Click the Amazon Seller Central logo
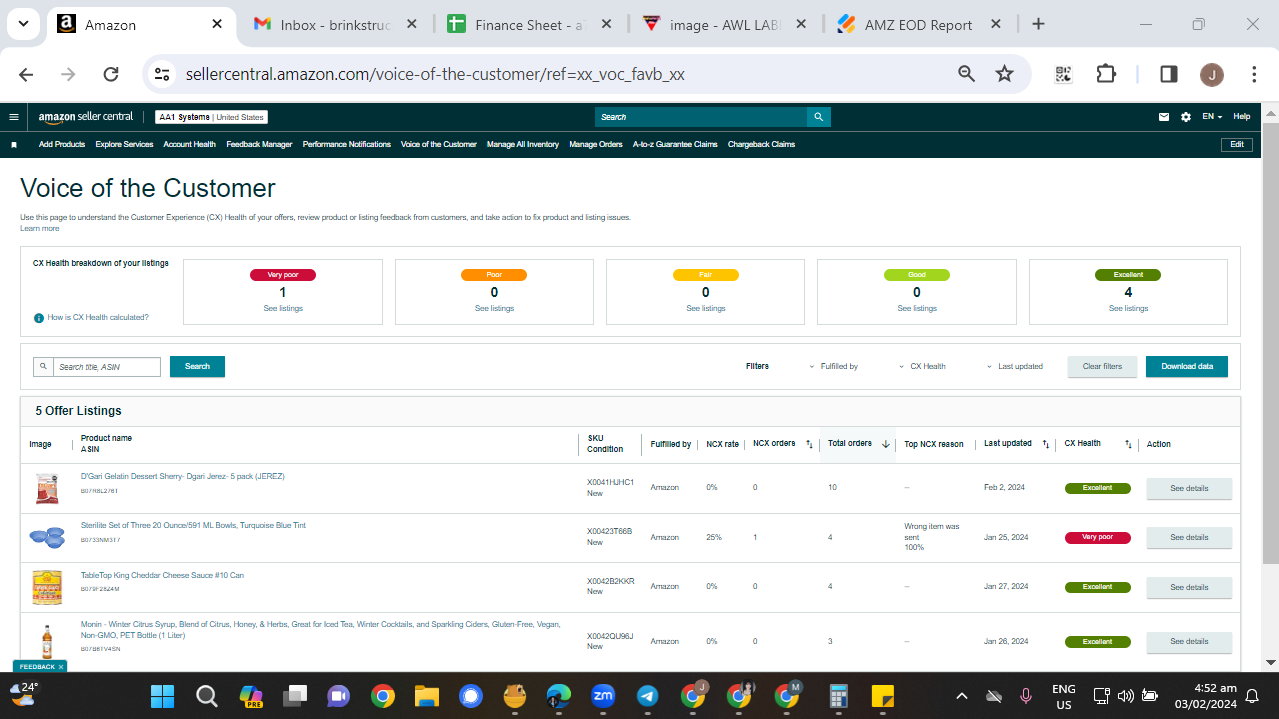1279x719 pixels. [x=86, y=117]
